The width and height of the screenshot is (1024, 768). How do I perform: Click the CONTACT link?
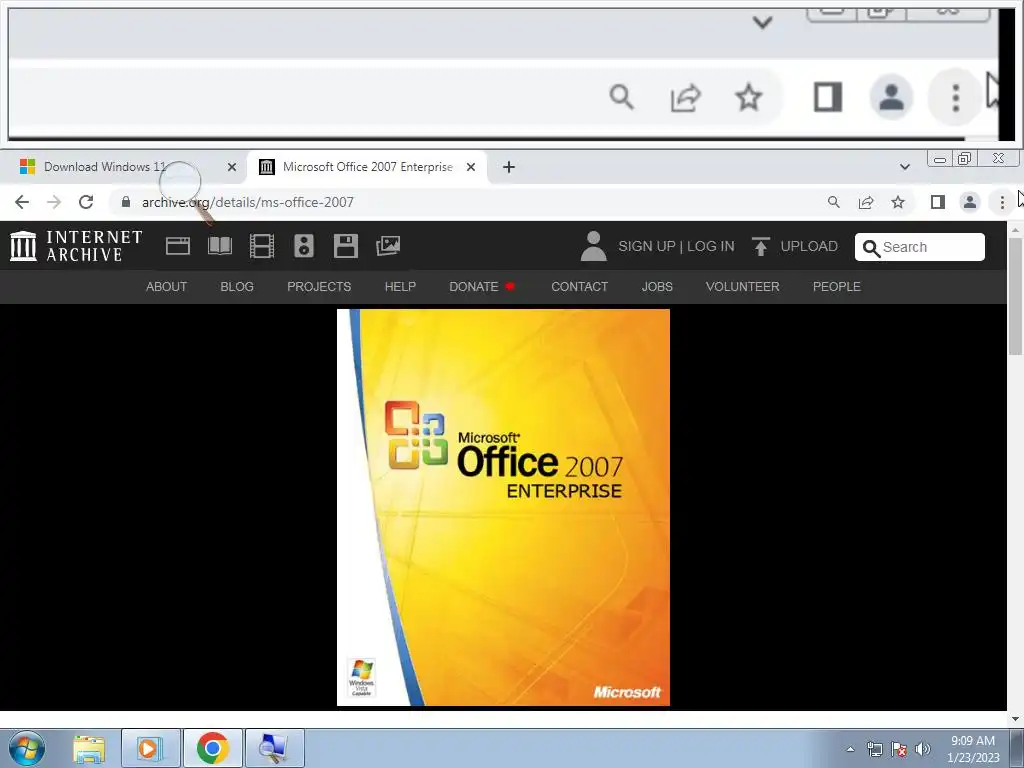pyautogui.click(x=579, y=287)
